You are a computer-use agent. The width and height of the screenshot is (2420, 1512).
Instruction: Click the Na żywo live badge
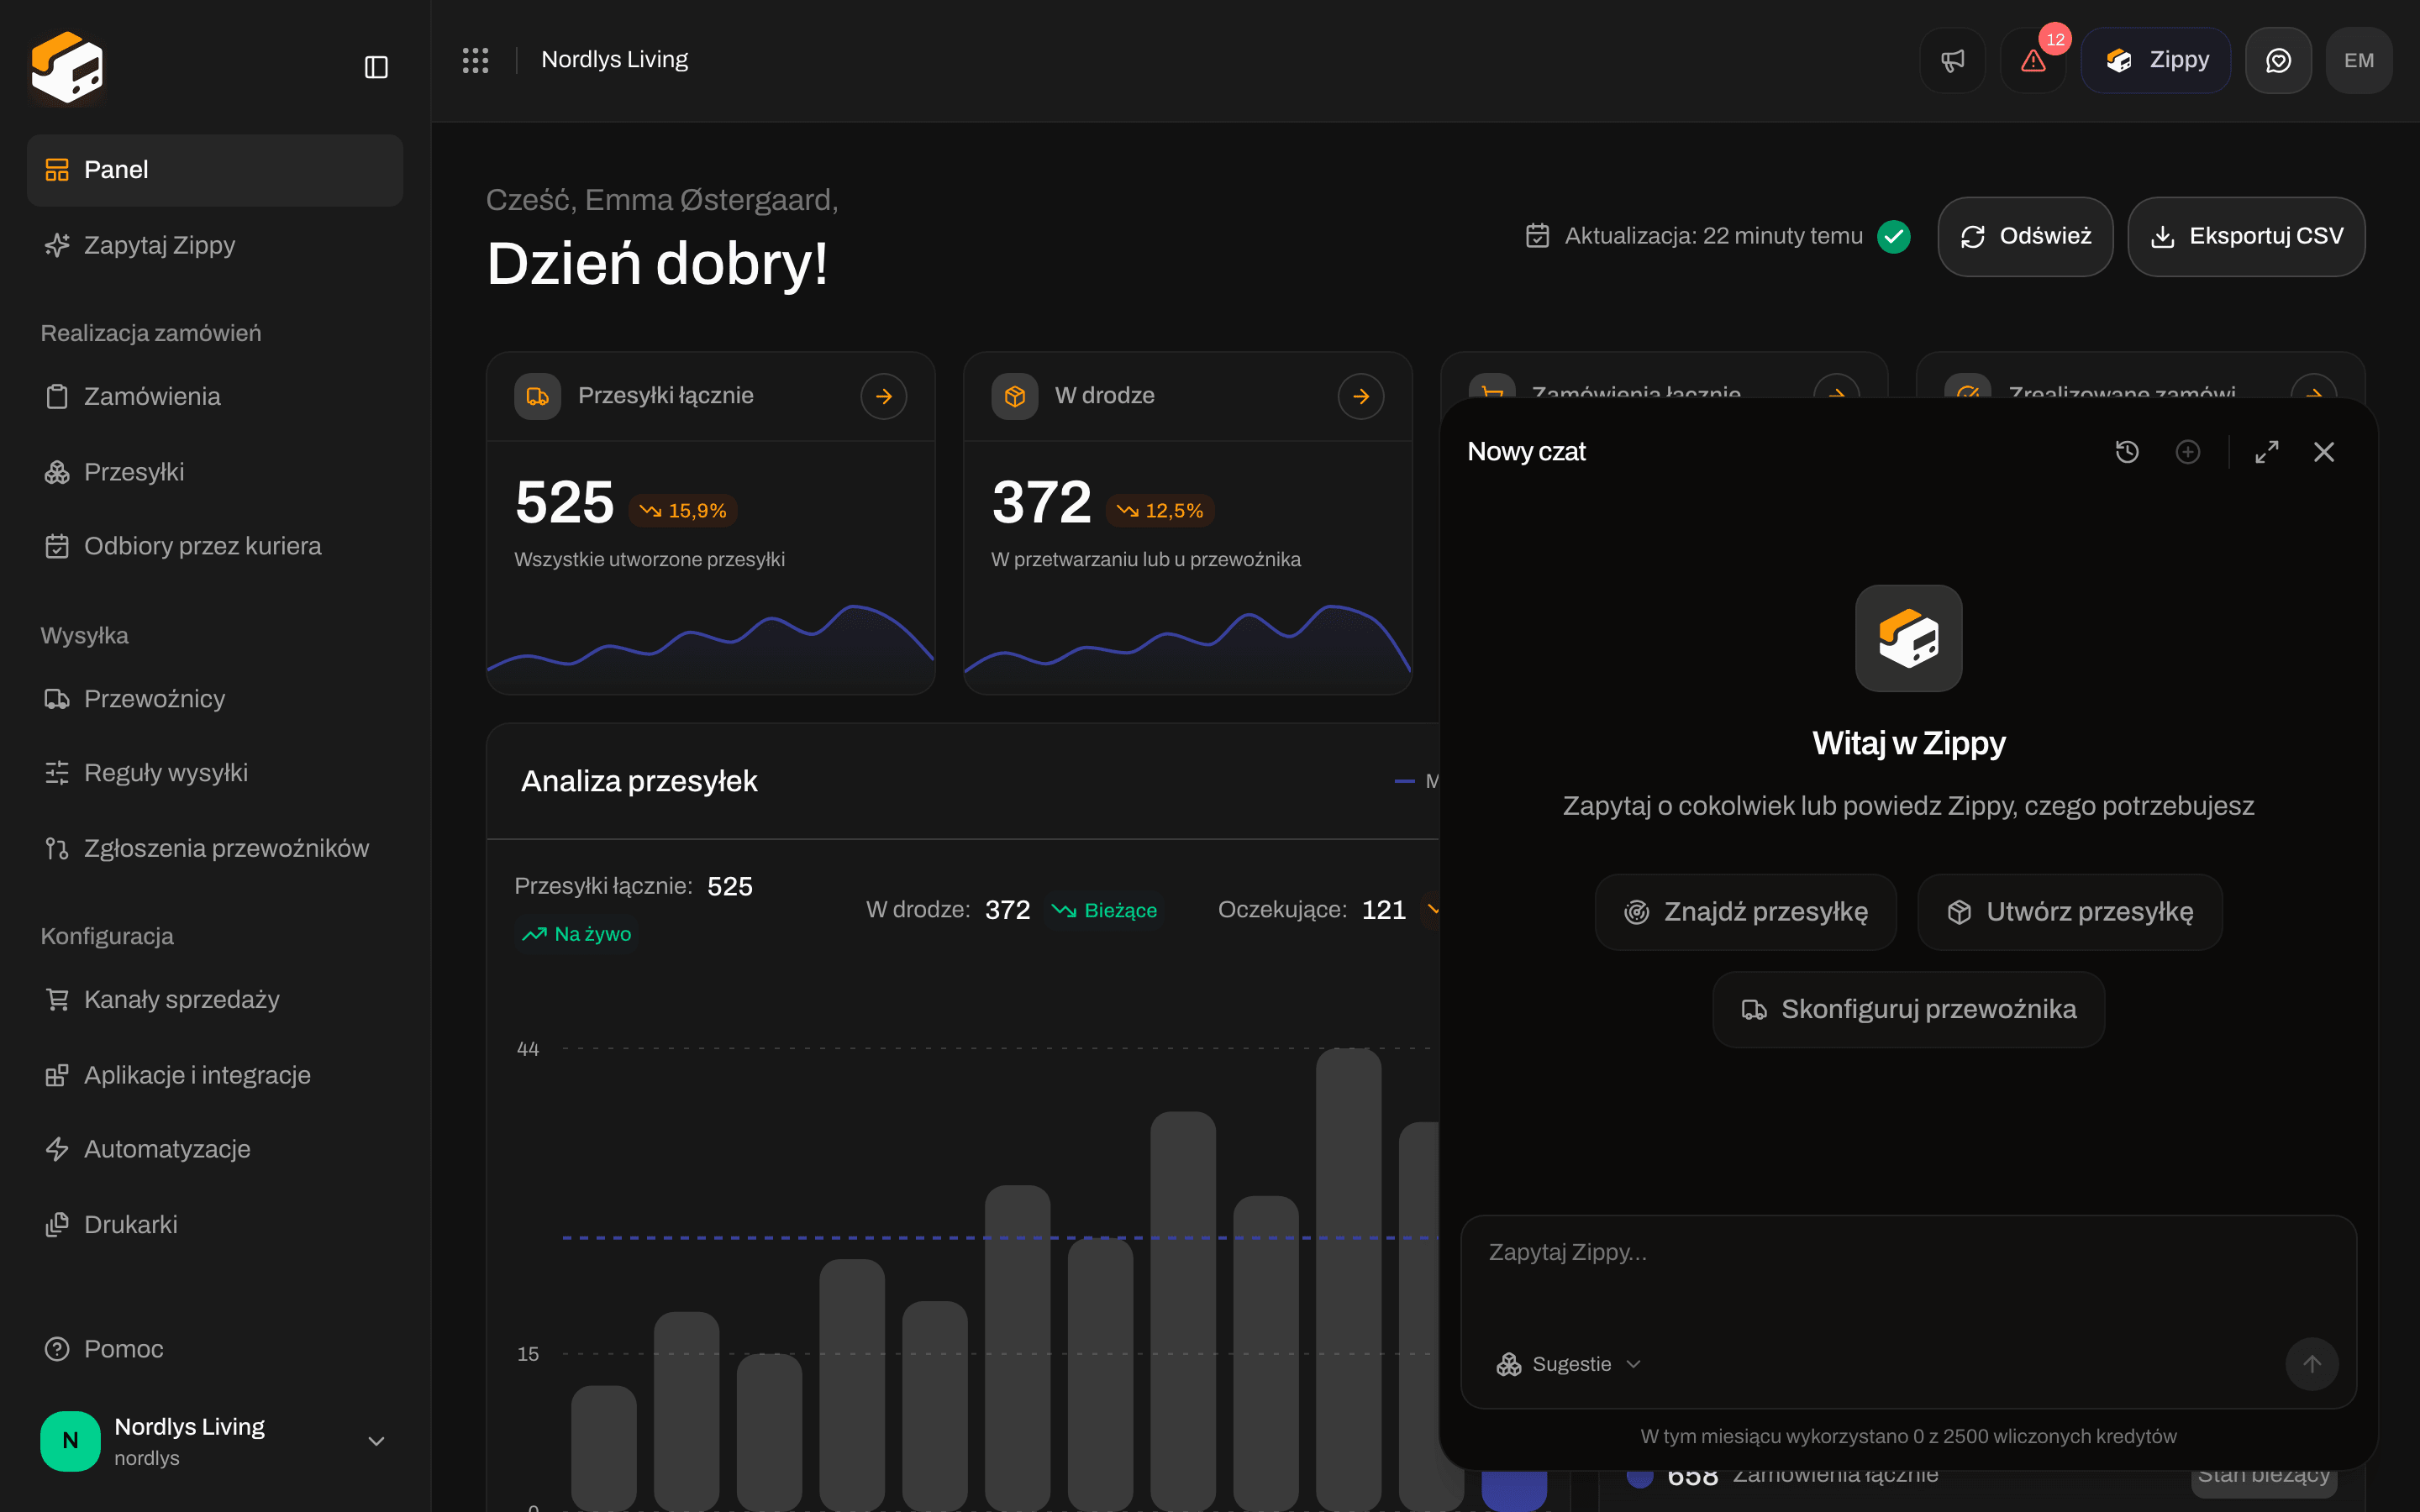point(577,934)
